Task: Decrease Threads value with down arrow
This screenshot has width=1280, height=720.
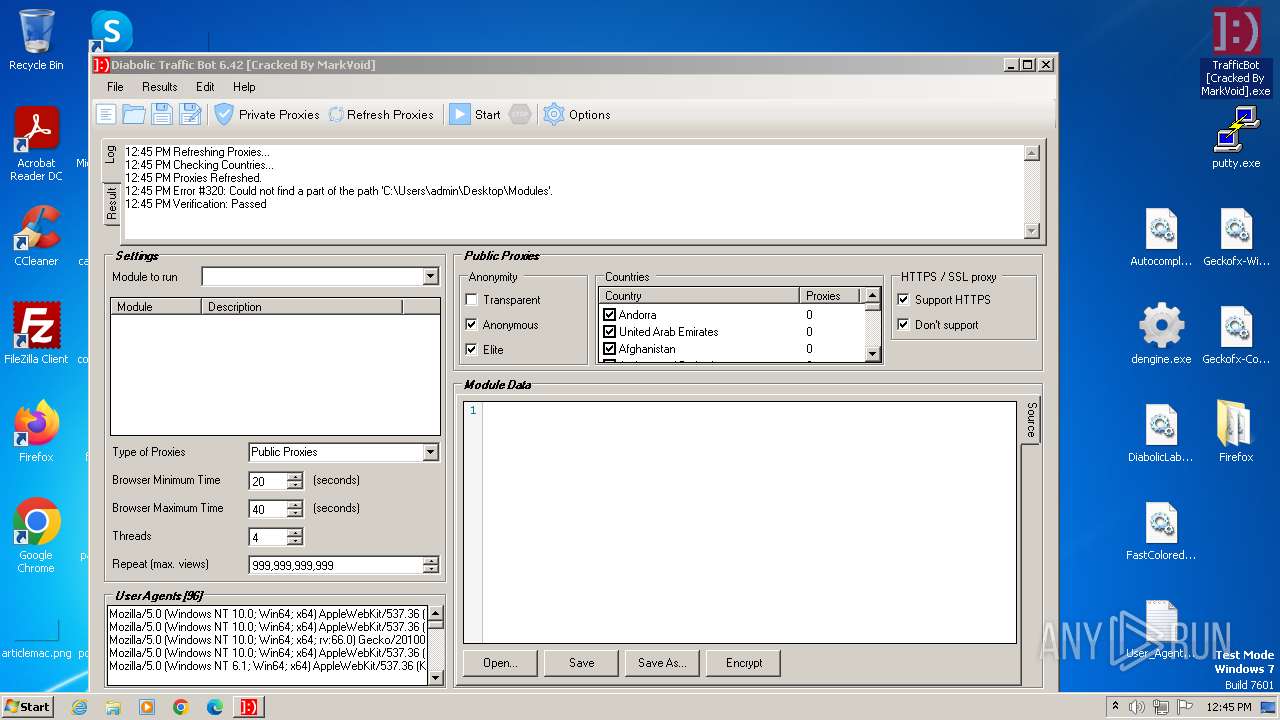Action: tap(295, 540)
